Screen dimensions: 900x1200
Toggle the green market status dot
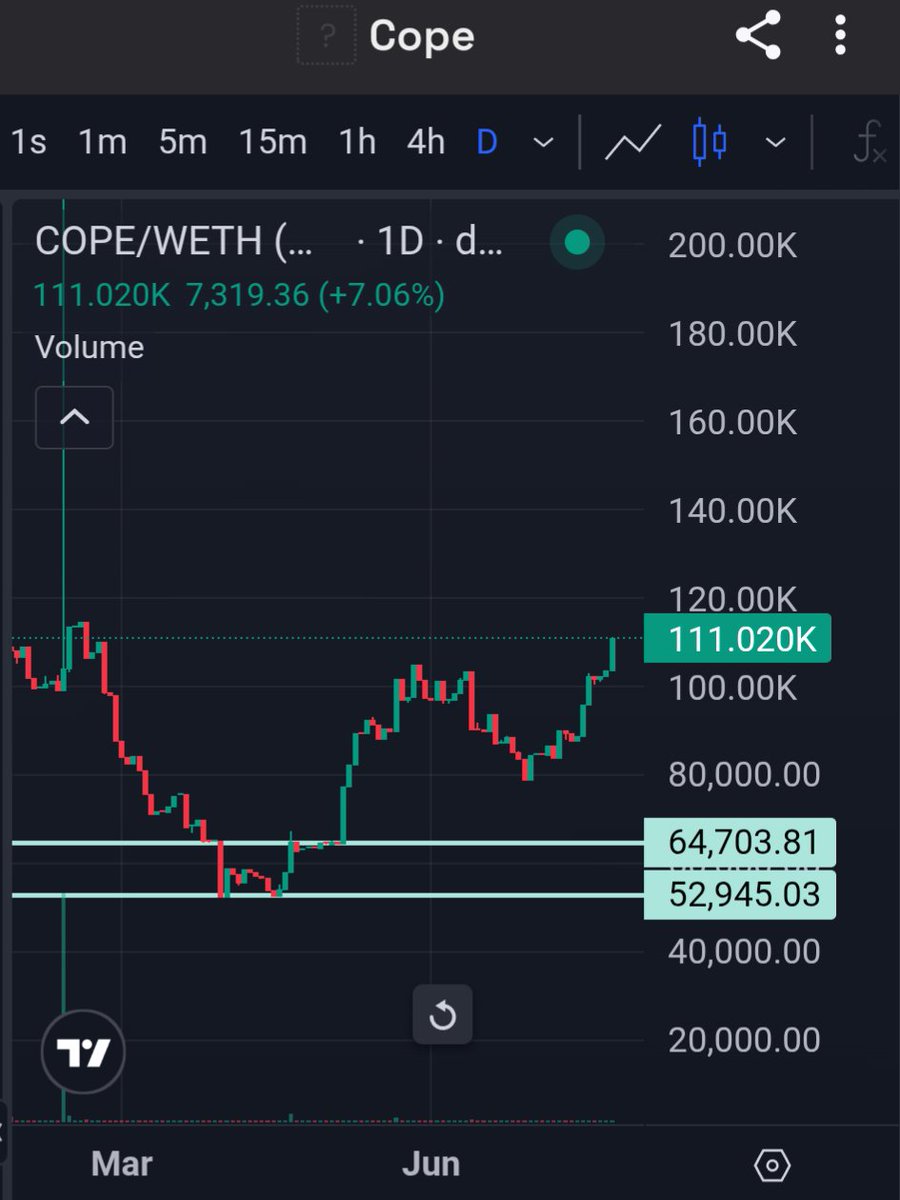pos(577,242)
